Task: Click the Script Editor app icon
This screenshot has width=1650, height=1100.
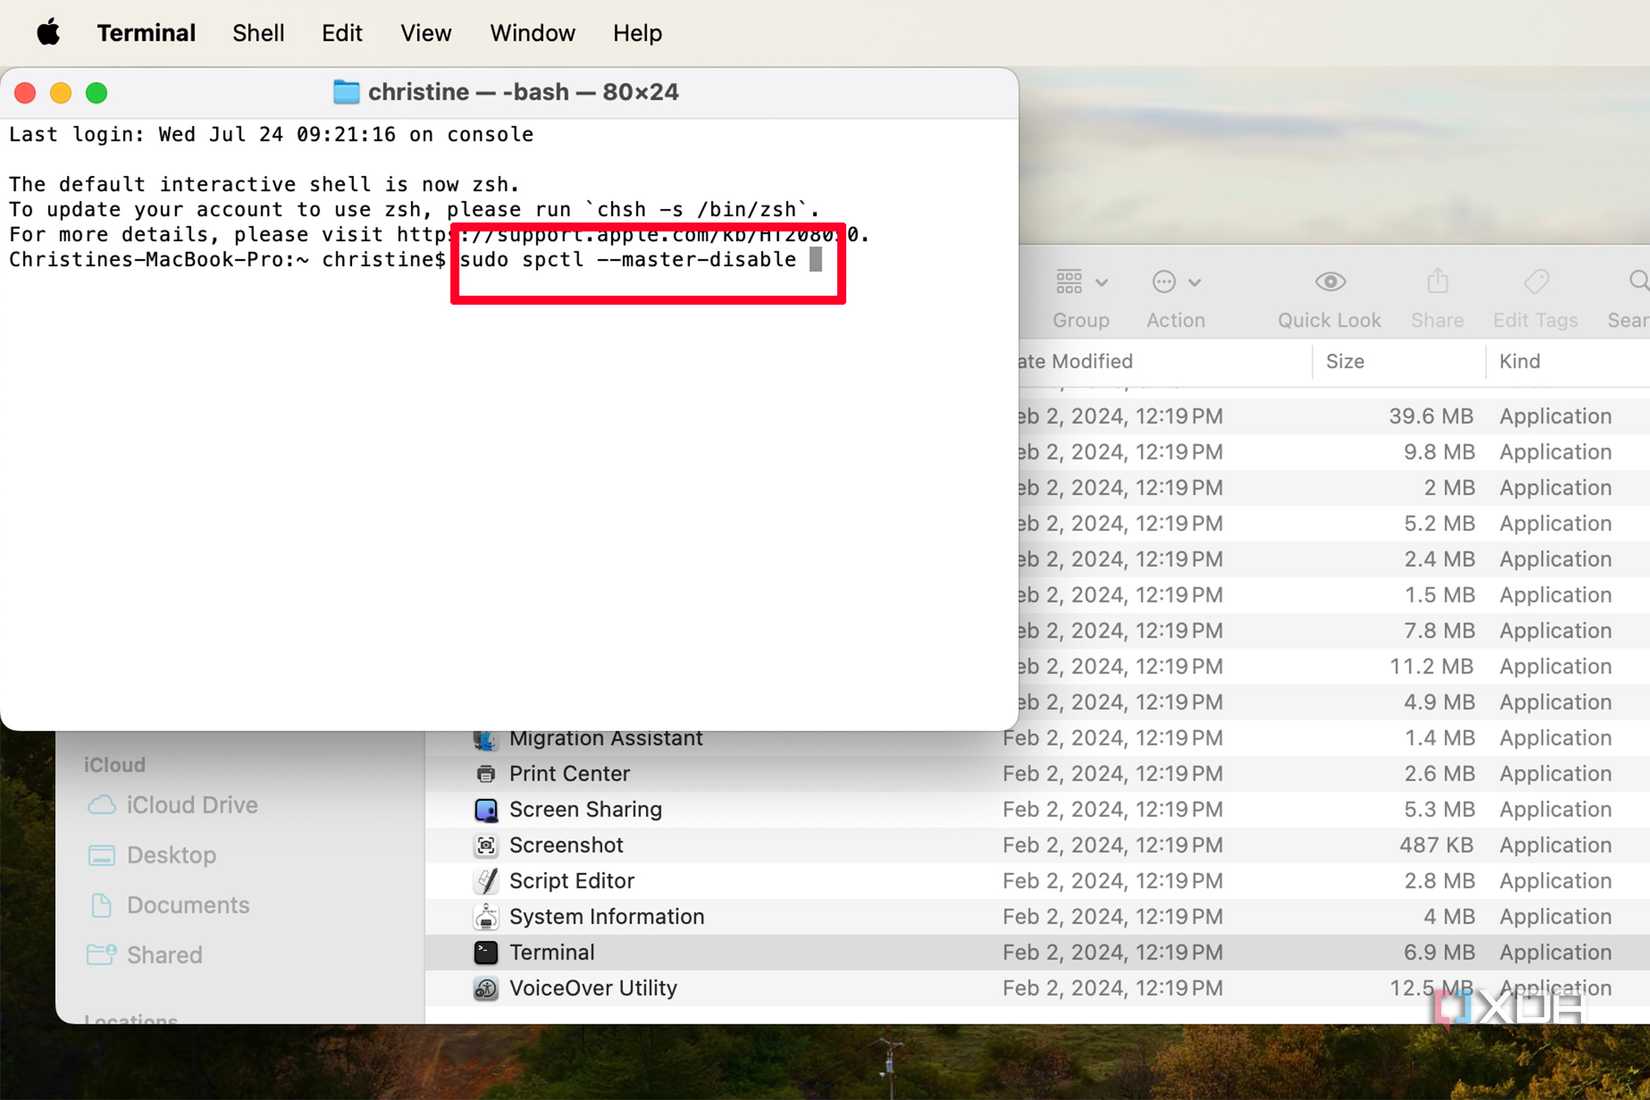Action: (487, 881)
